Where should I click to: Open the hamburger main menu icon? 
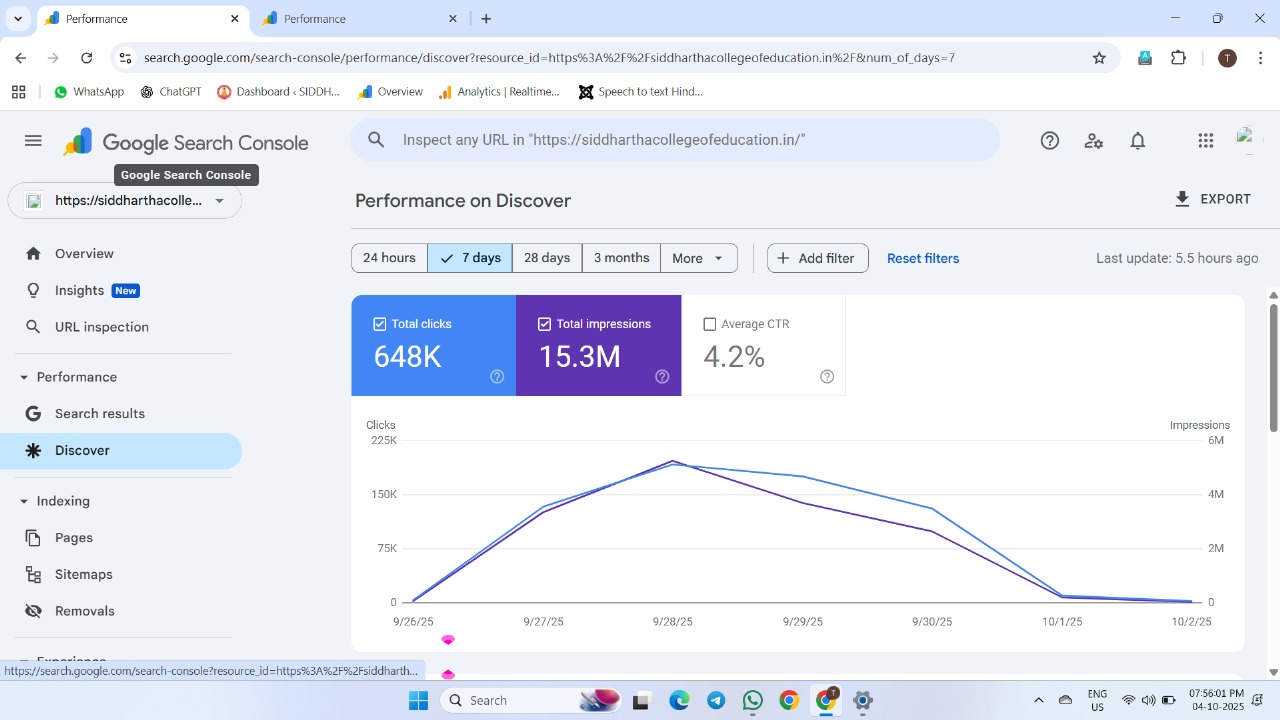pyautogui.click(x=33, y=141)
